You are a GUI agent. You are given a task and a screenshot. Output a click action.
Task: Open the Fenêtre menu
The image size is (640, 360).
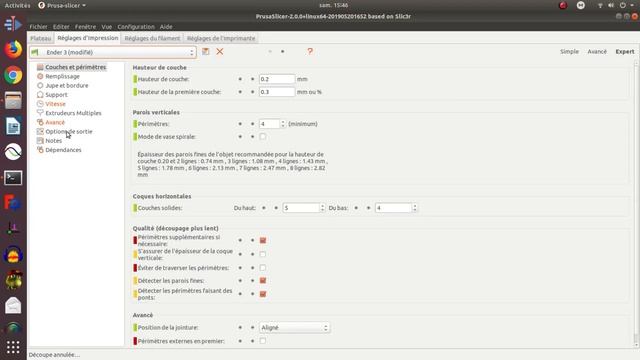click(85, 27)
